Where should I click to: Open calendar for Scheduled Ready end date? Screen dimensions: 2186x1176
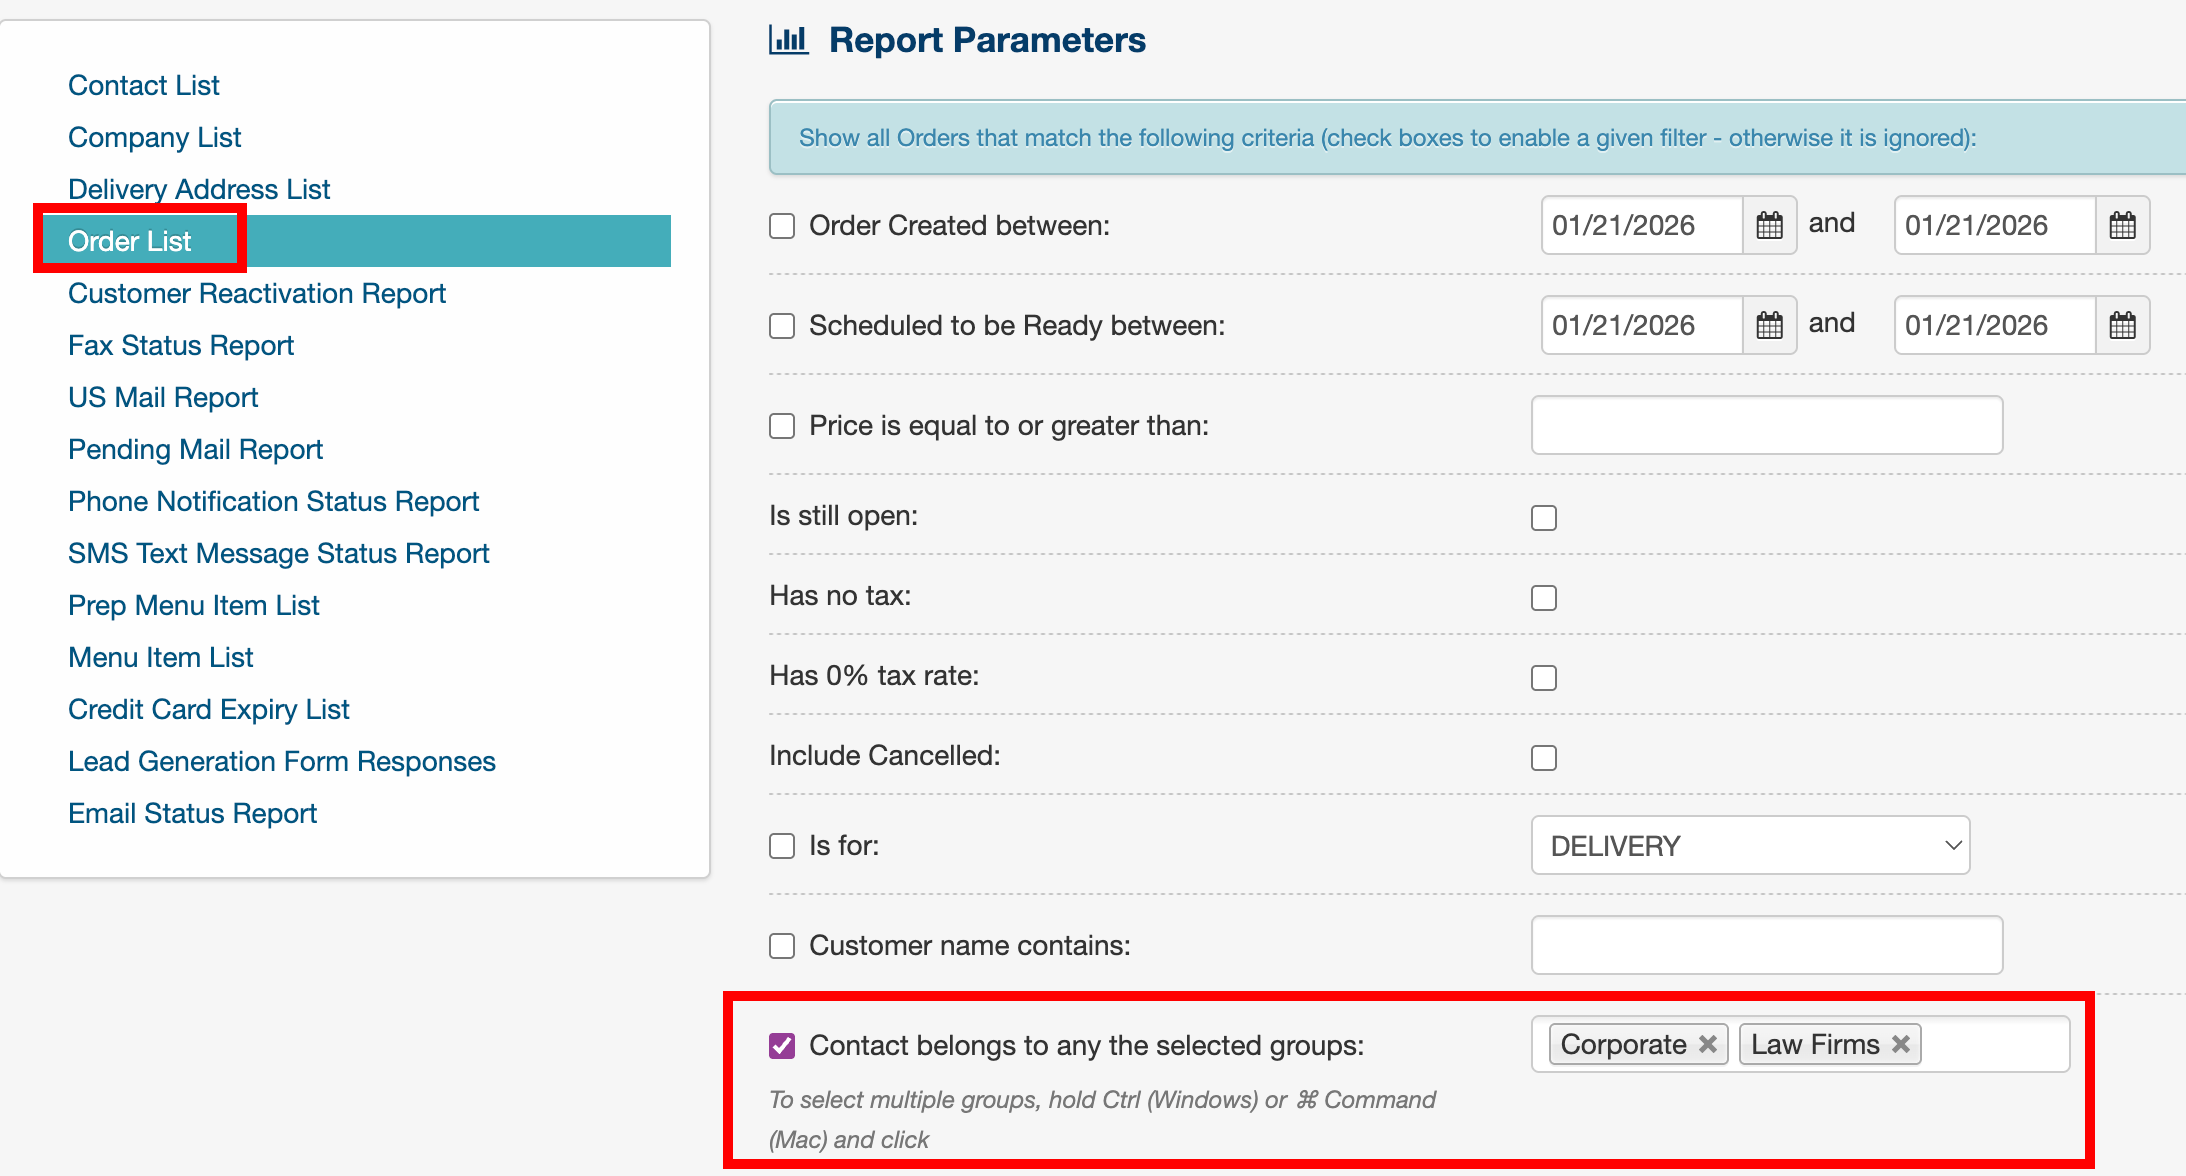pos(2122,325)
